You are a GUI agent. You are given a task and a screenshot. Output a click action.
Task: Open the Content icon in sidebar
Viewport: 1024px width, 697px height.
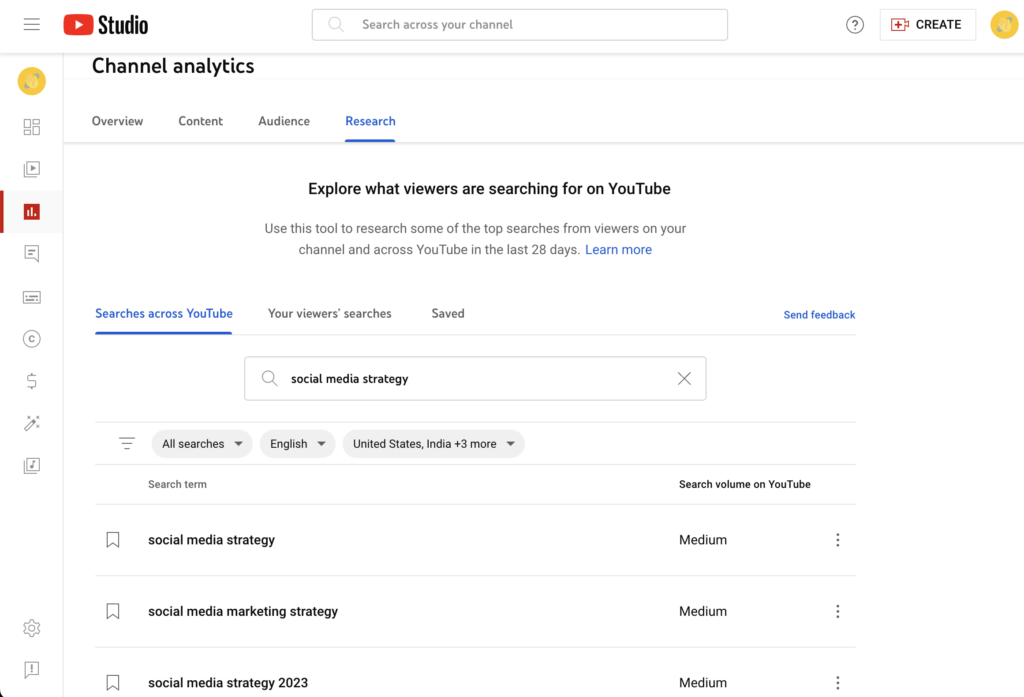tap(31, 169)
